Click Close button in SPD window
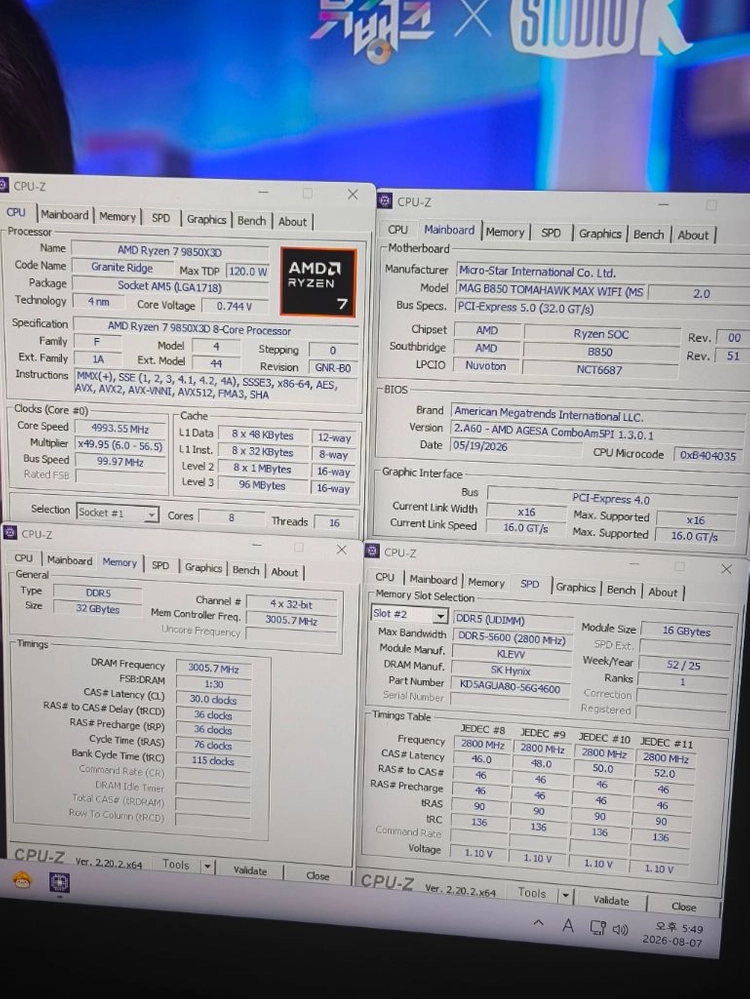750x999 pixels. coord(684,906)
